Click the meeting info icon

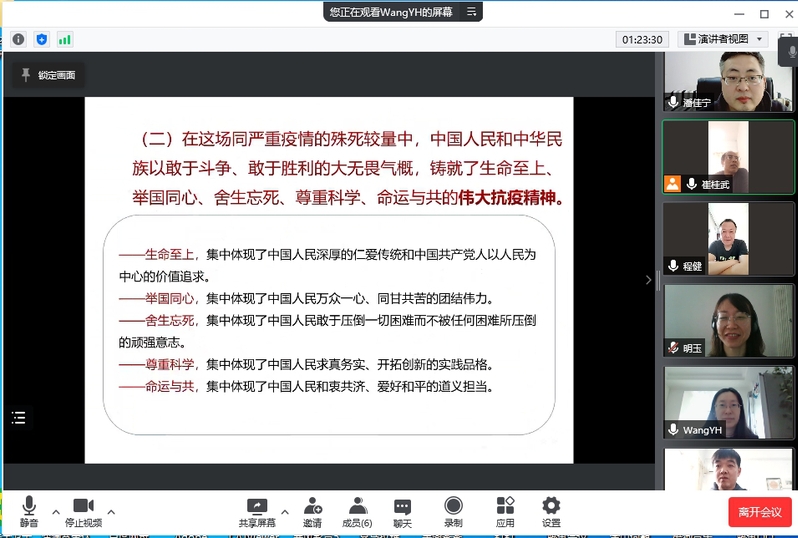click(18, 39)
